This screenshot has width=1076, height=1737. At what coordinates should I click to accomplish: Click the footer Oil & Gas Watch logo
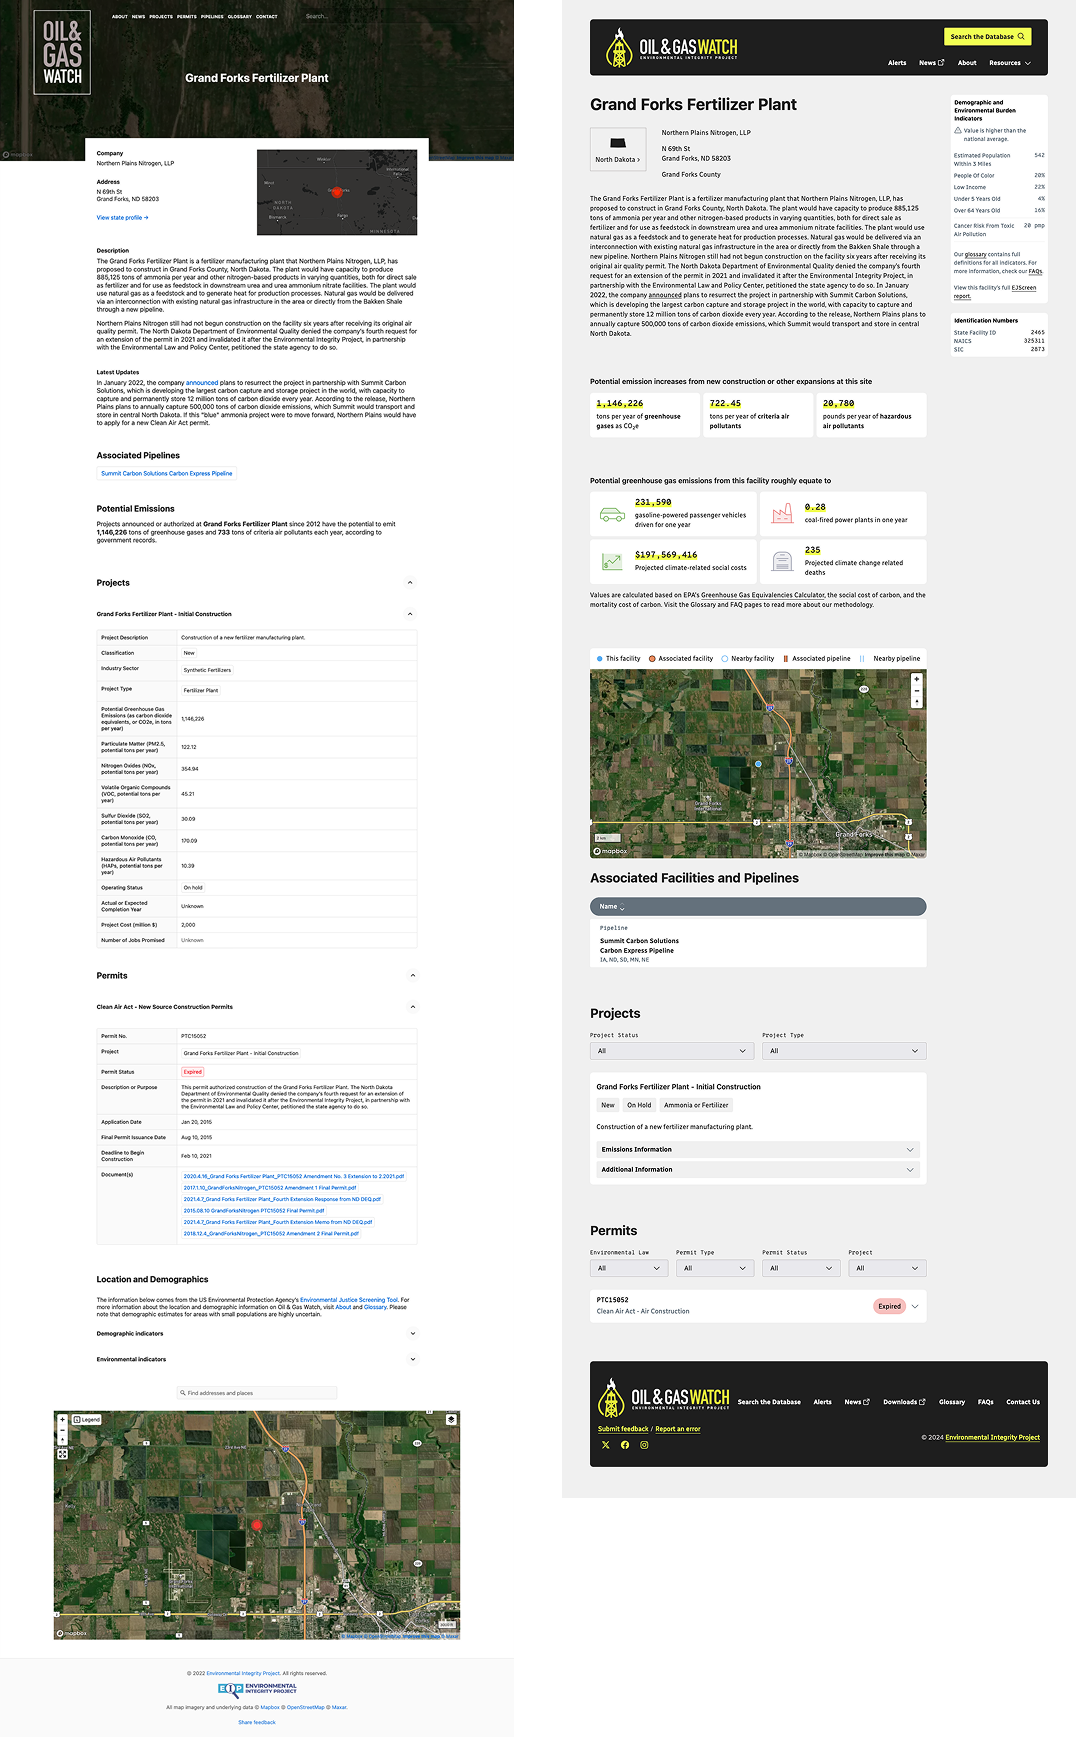[664, 1397]
